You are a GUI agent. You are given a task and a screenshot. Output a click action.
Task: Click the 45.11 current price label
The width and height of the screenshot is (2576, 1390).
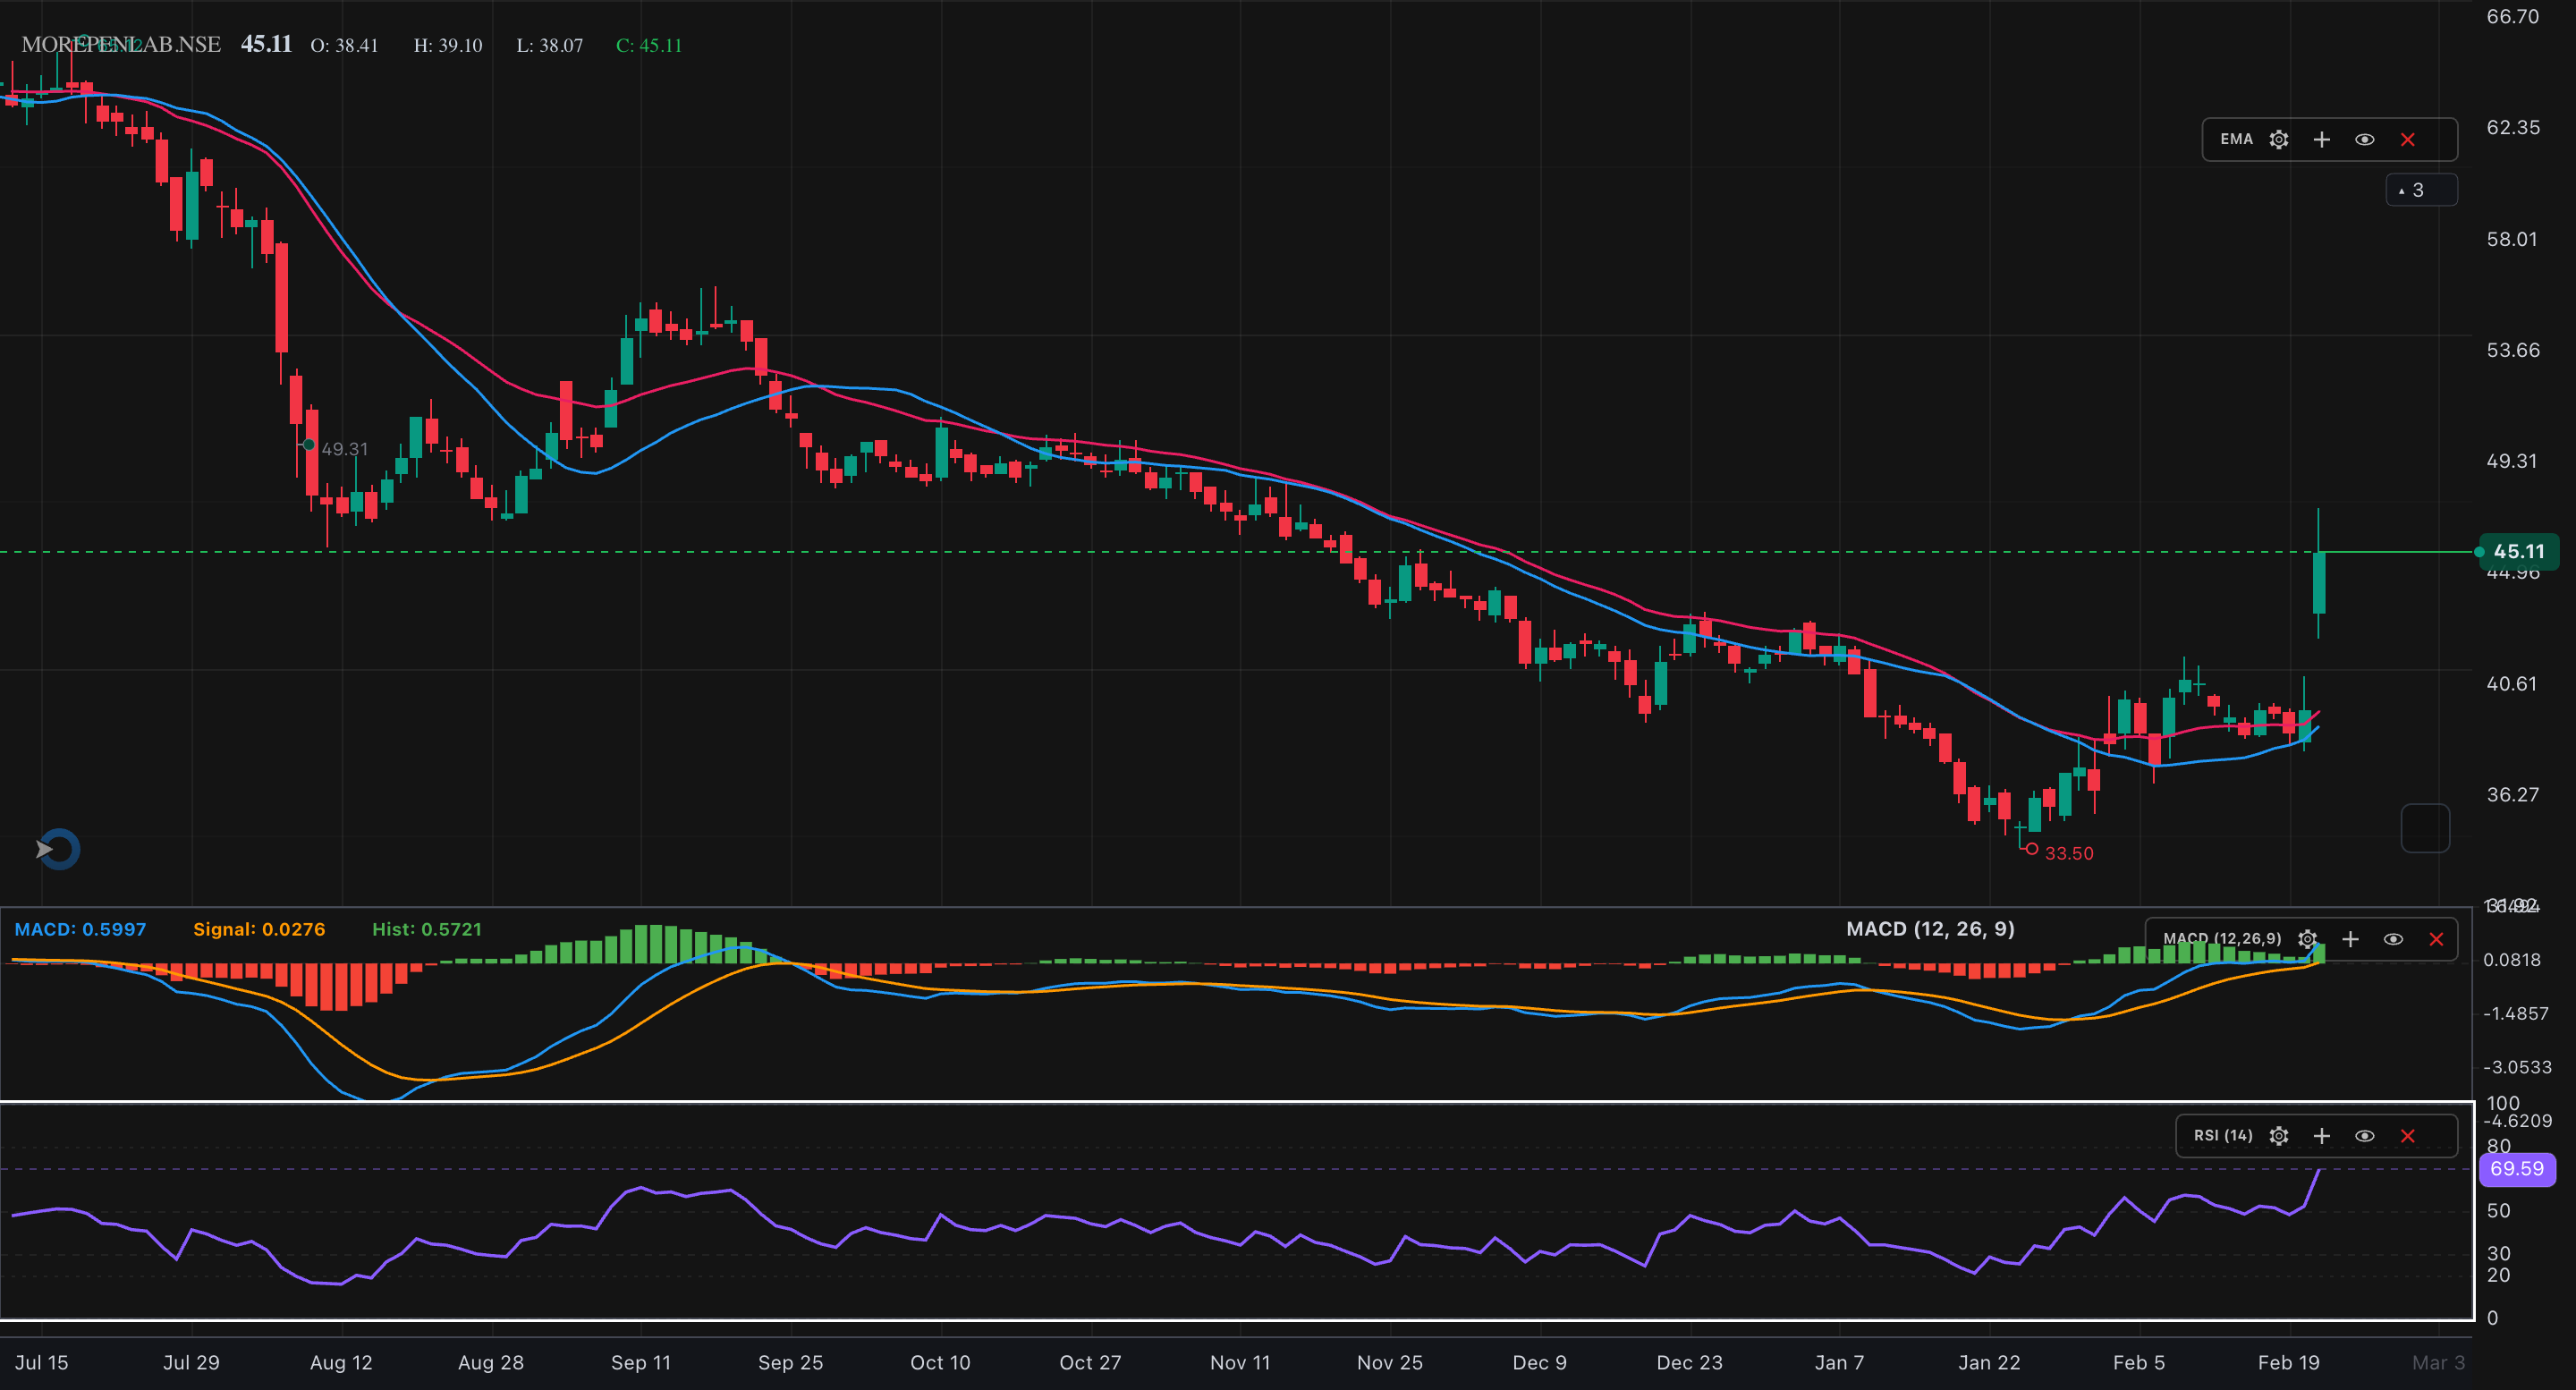point(2518,551)
